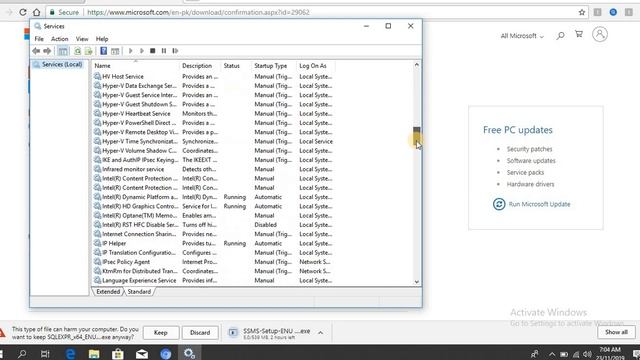Sort by the Status column header

(x=236, y=66)
